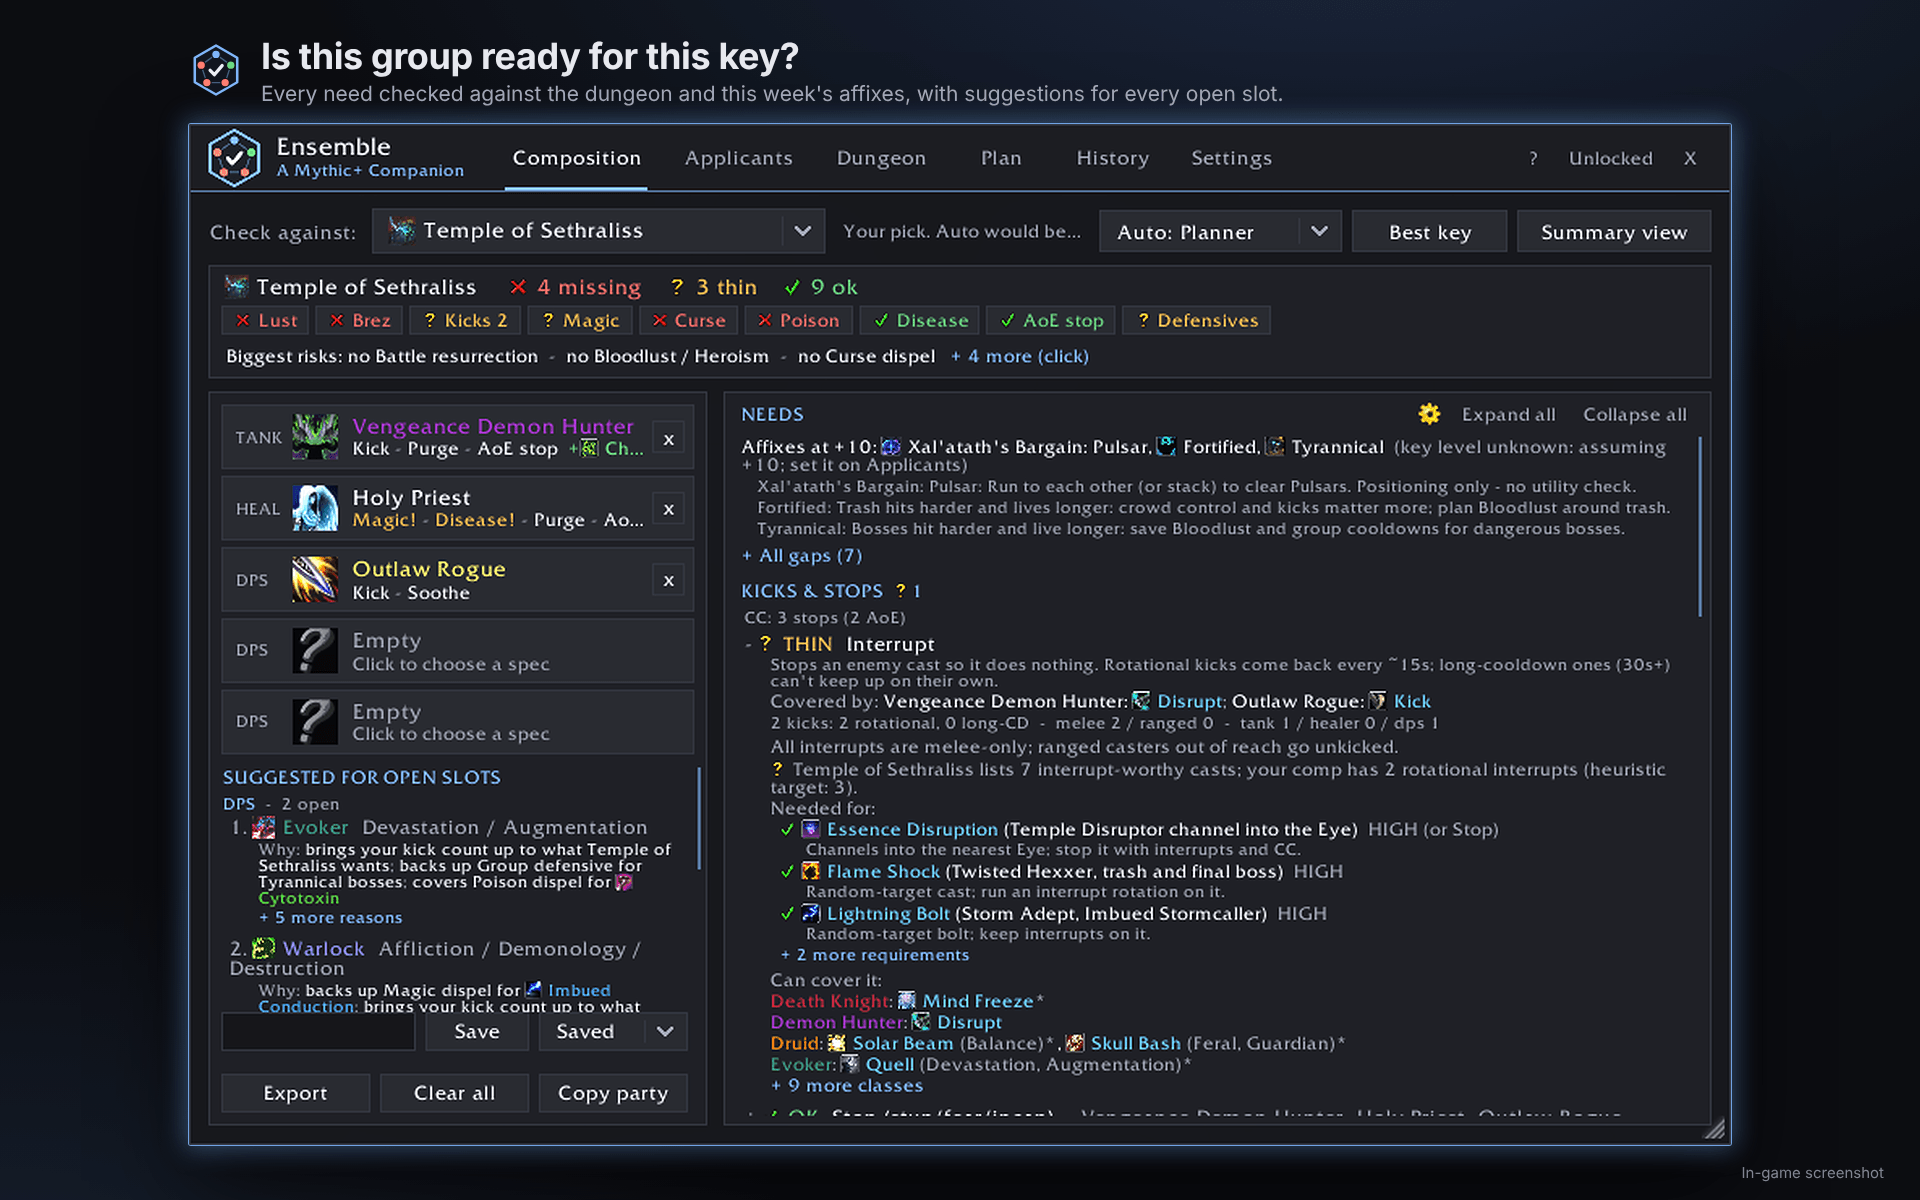1920x1200 pixels.
Task: Open the Auto: Planner dropdown
Action: (1220, 231)
